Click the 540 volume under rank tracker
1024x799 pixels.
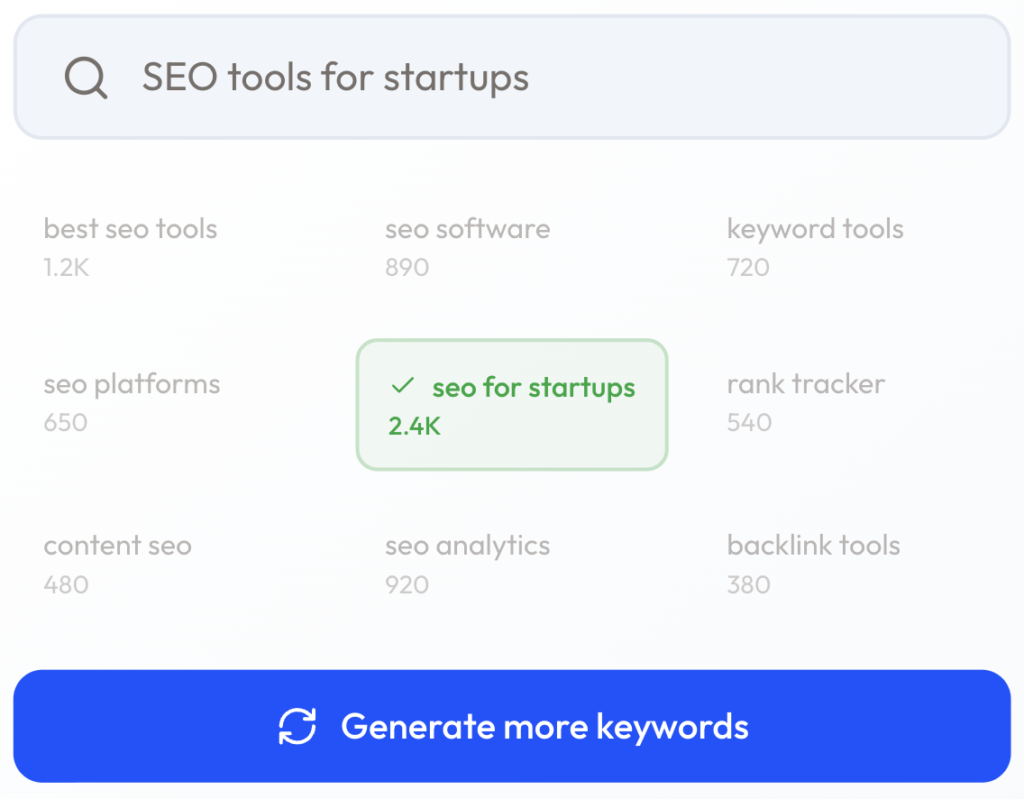pos(749,422)
